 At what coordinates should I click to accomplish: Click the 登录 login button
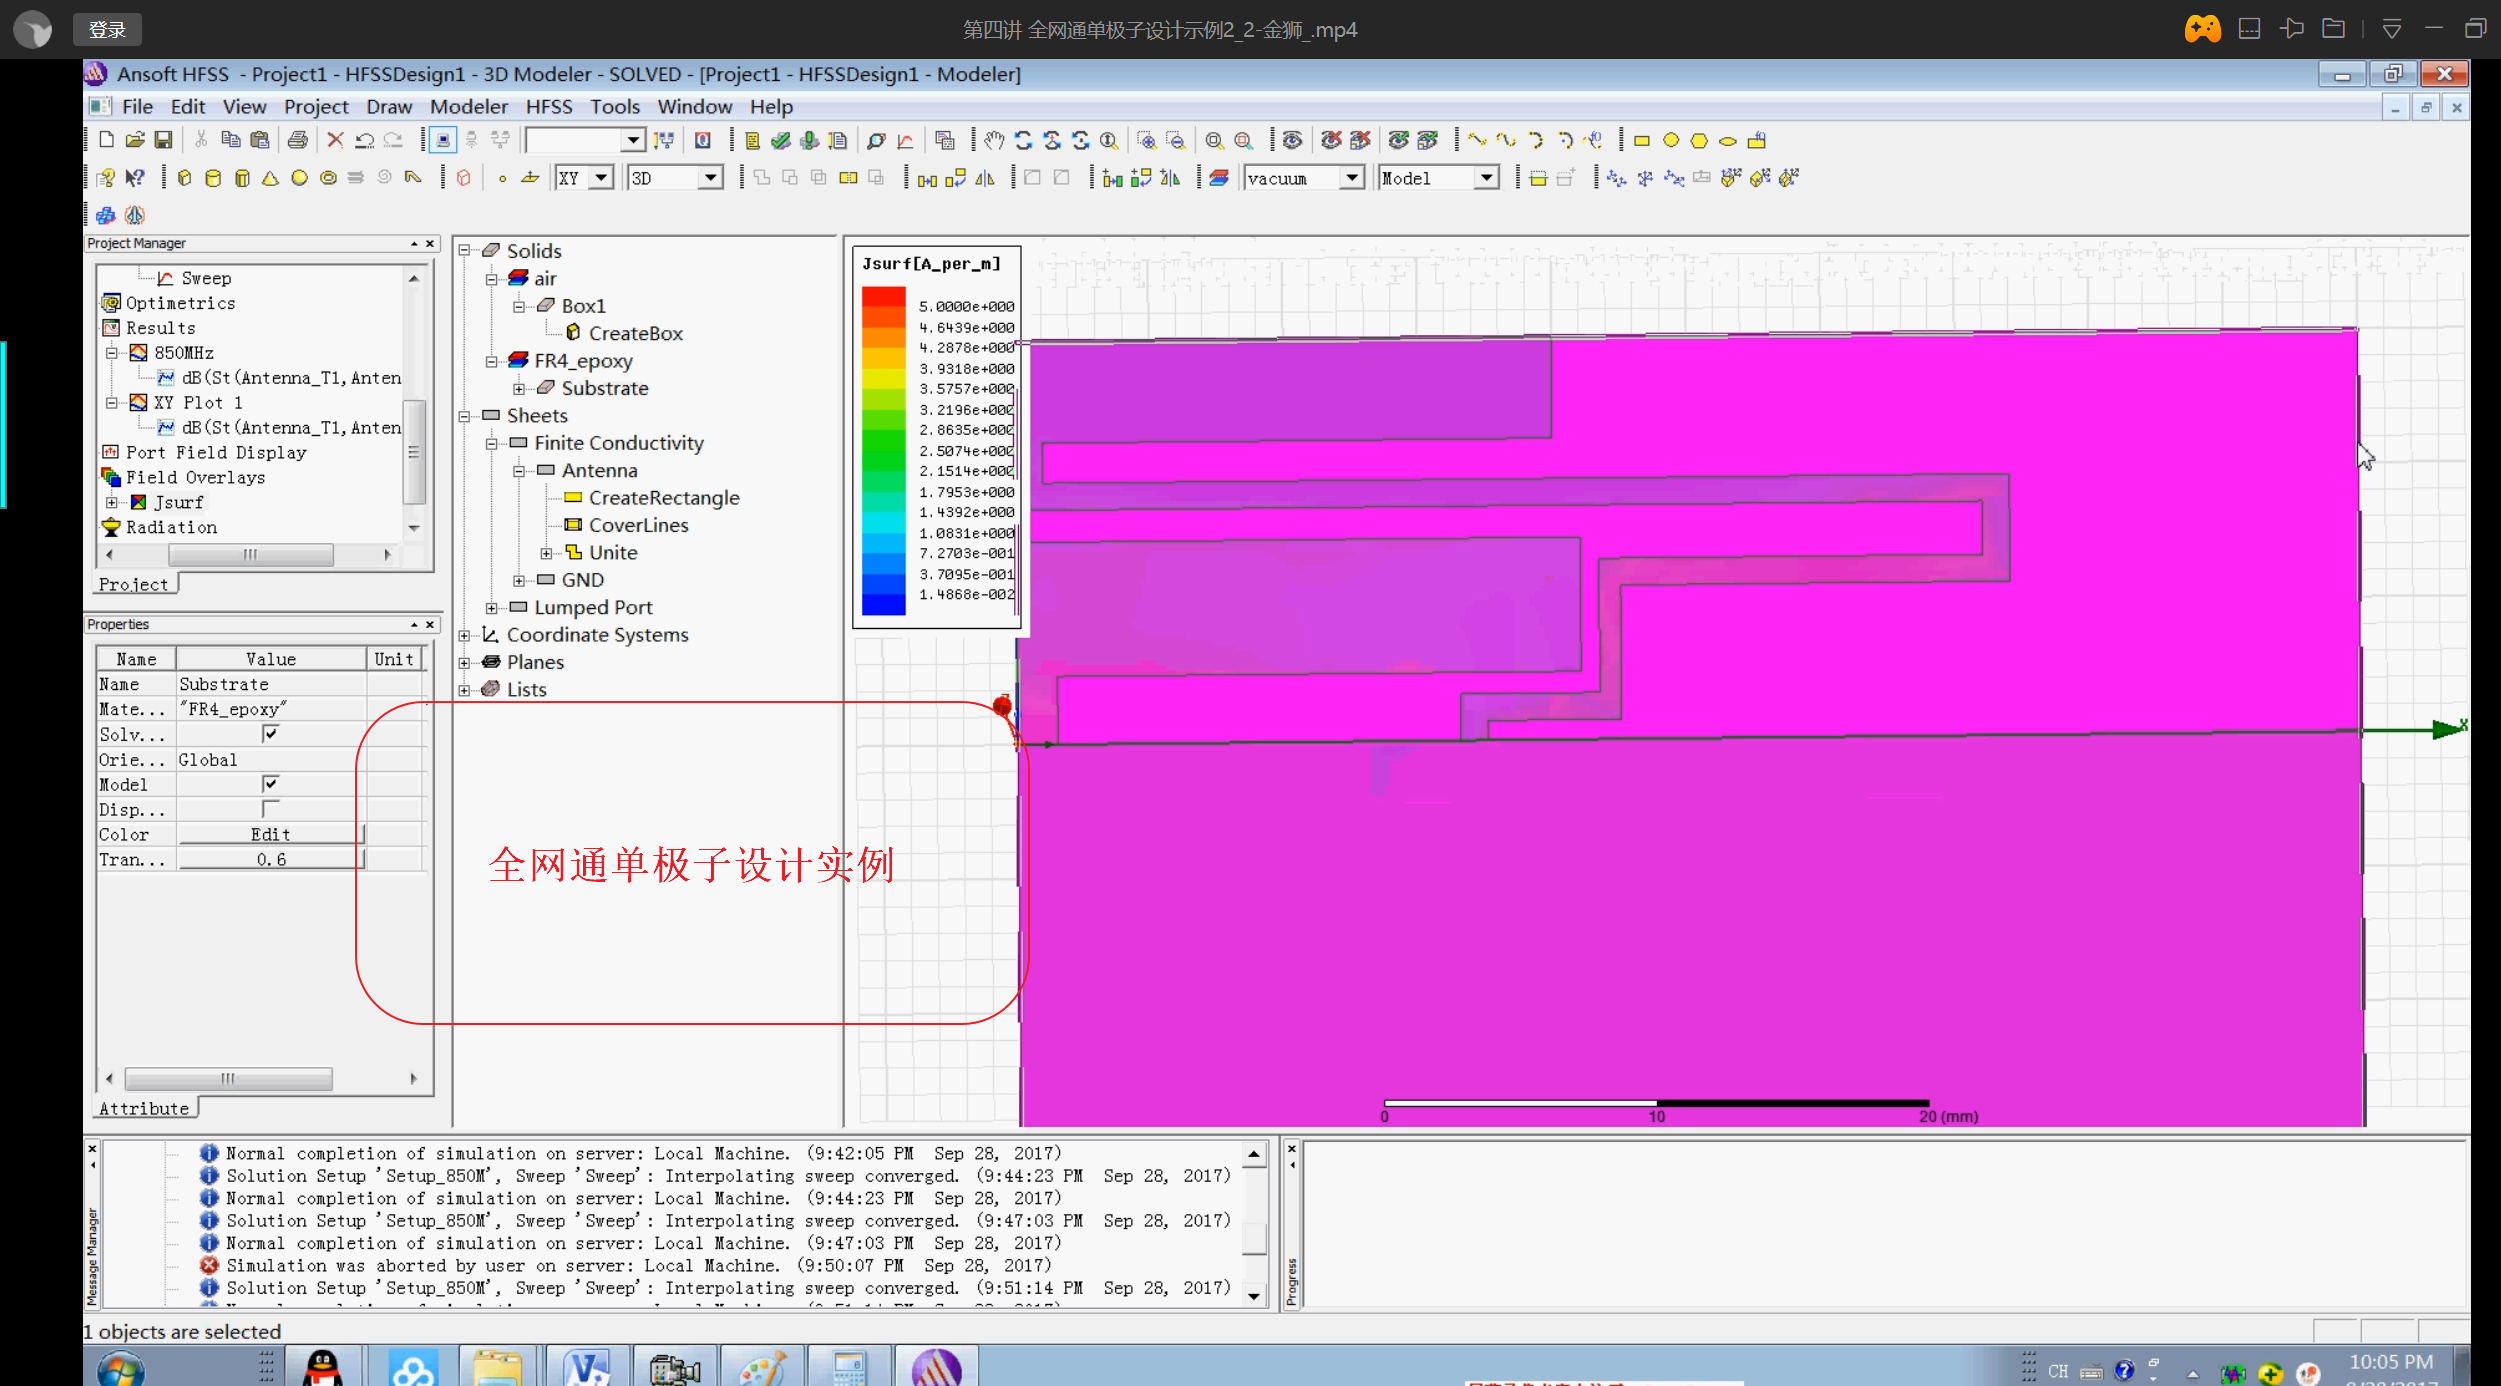(107, 30)
